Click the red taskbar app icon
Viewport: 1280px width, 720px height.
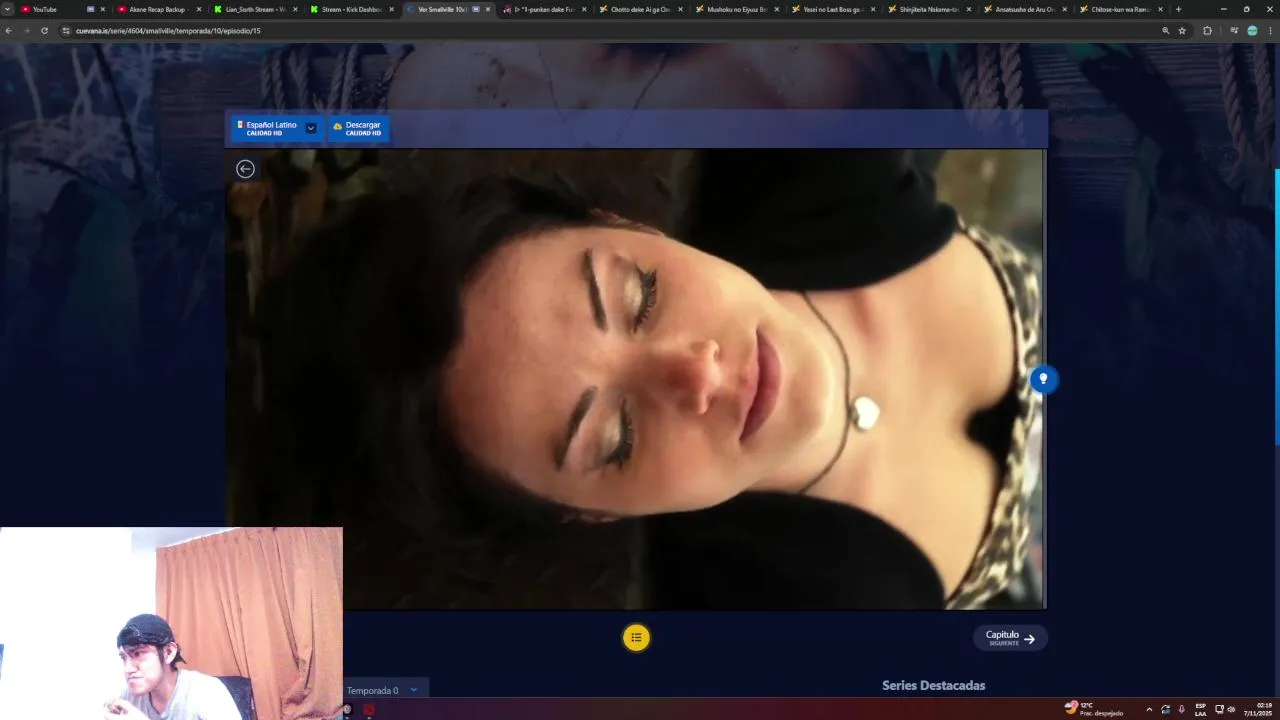point(369,710)
